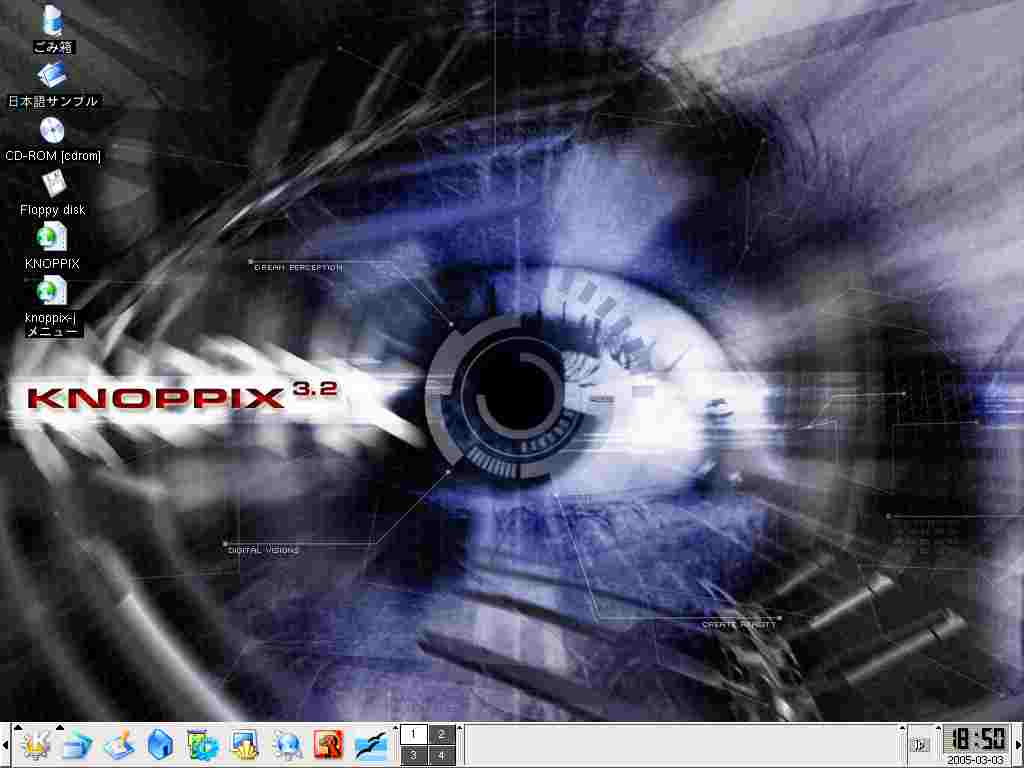Launch Konqueror web browser from the panel
Screen dimensions: 1024x768
287,745
